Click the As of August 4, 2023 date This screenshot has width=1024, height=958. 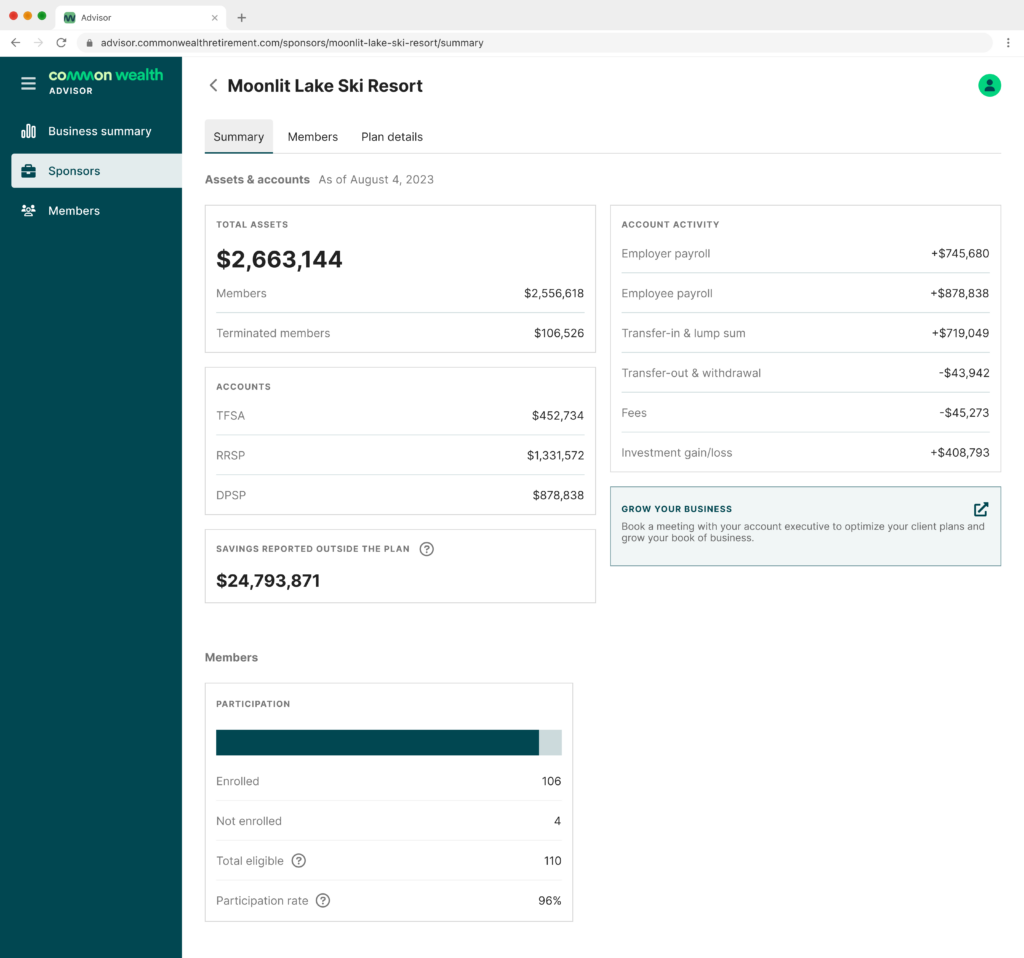pos(376,180)
